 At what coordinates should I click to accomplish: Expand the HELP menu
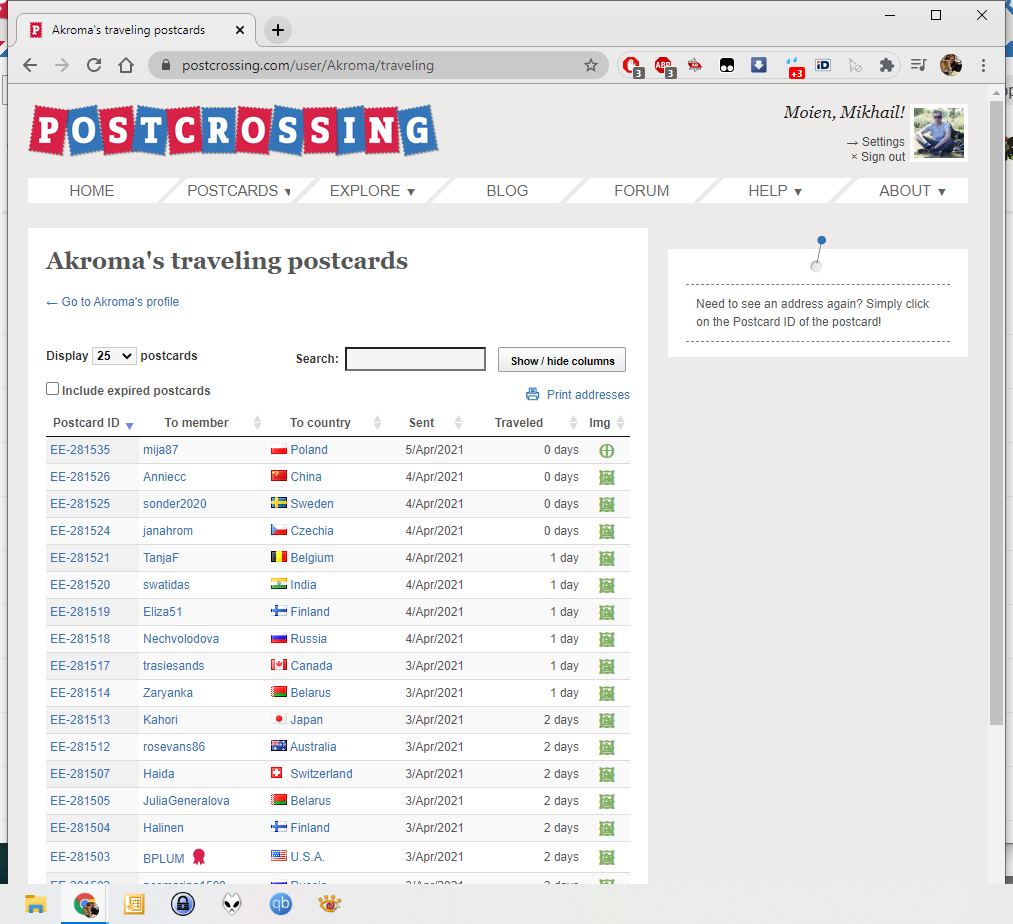coord(775,191)
